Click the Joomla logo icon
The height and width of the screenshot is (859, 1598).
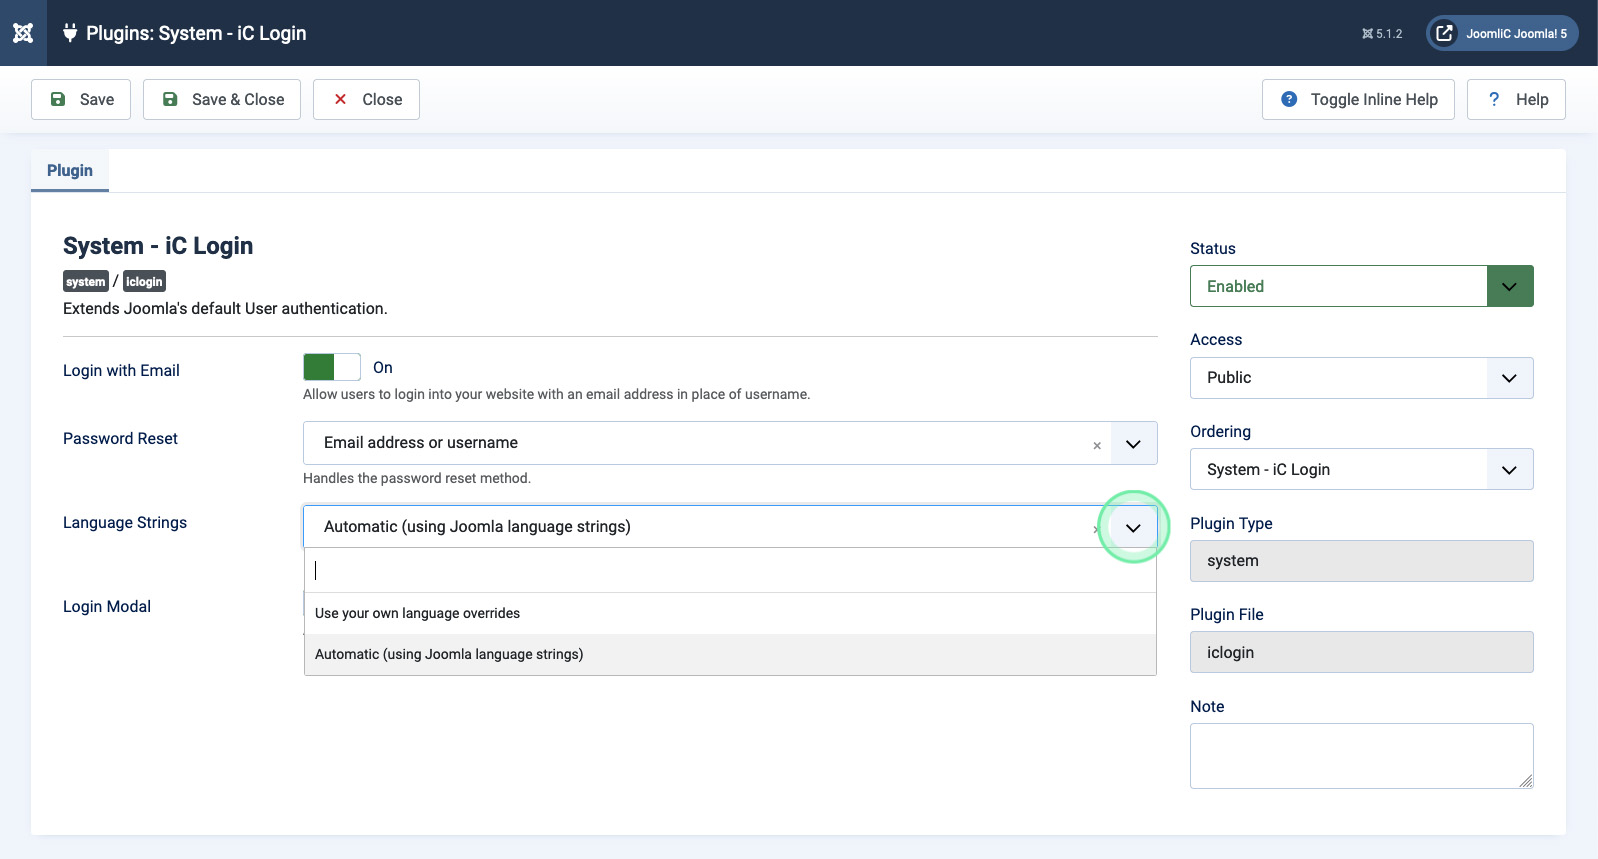[23, 33]
